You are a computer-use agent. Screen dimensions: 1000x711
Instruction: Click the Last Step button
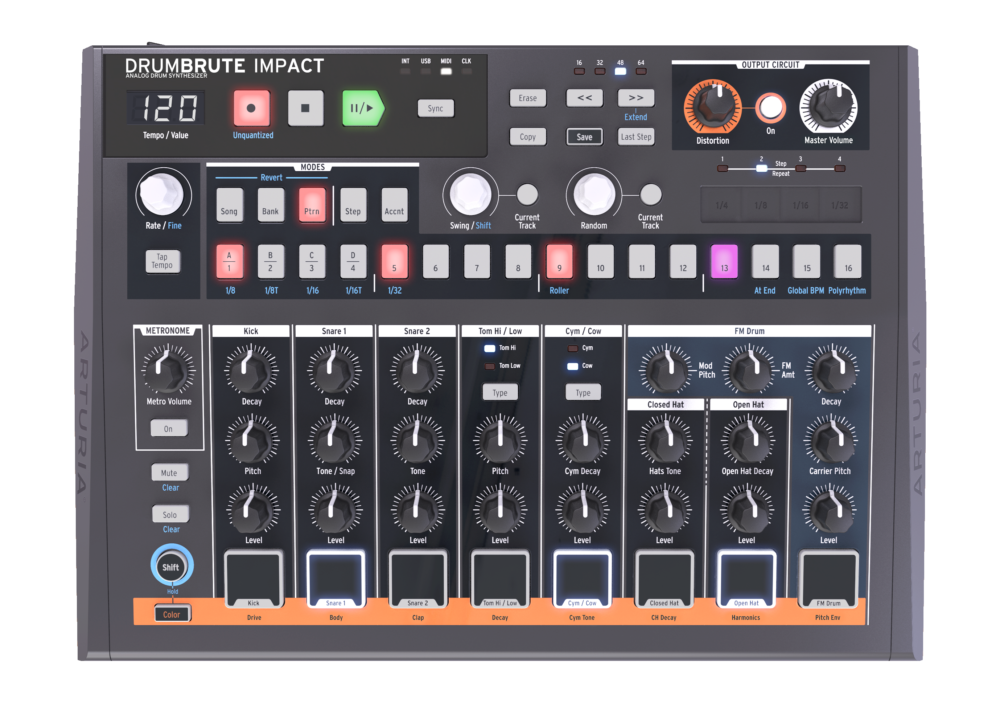click(x=636, y=136)
